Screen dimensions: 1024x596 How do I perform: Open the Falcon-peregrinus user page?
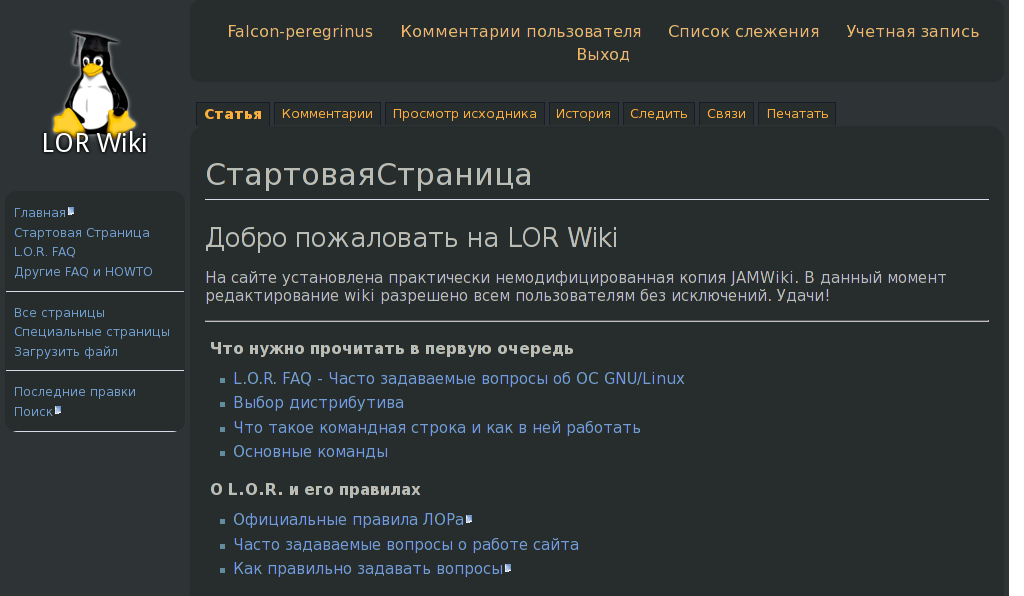(x=299, y=31)
